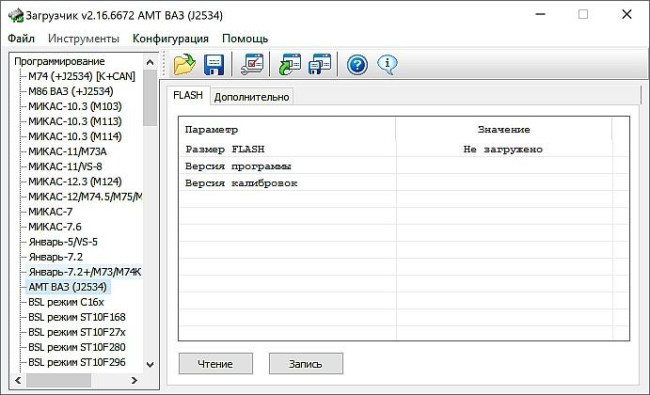This screenshot has height=395, width=650.
Task: Open the Файл menu
Action: coord(21,38)
